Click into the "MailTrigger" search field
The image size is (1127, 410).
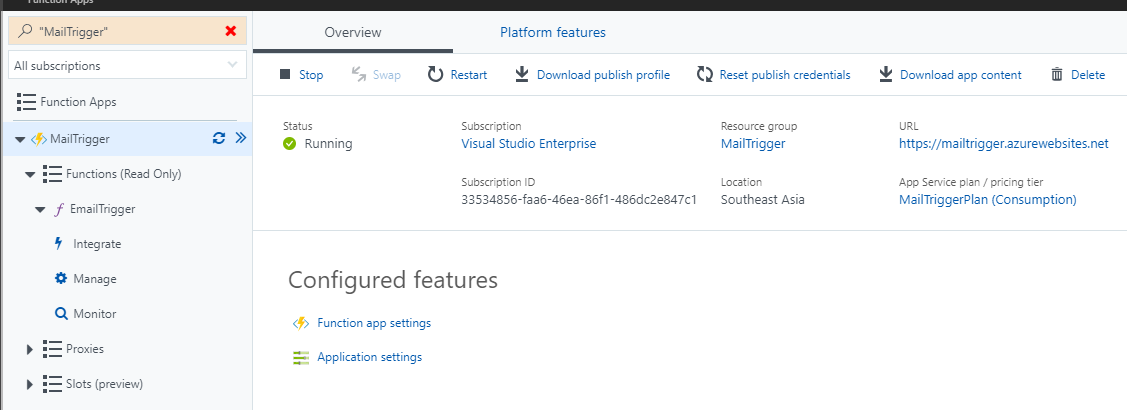tap(127, 31)
